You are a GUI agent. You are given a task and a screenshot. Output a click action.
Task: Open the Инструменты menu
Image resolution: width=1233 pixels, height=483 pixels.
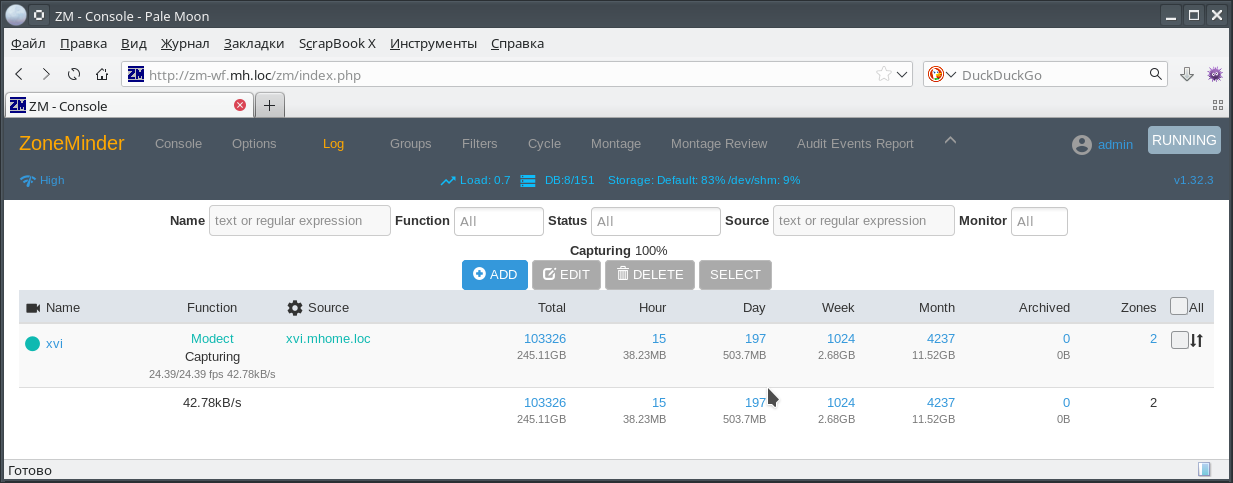[x=433, y=43]
